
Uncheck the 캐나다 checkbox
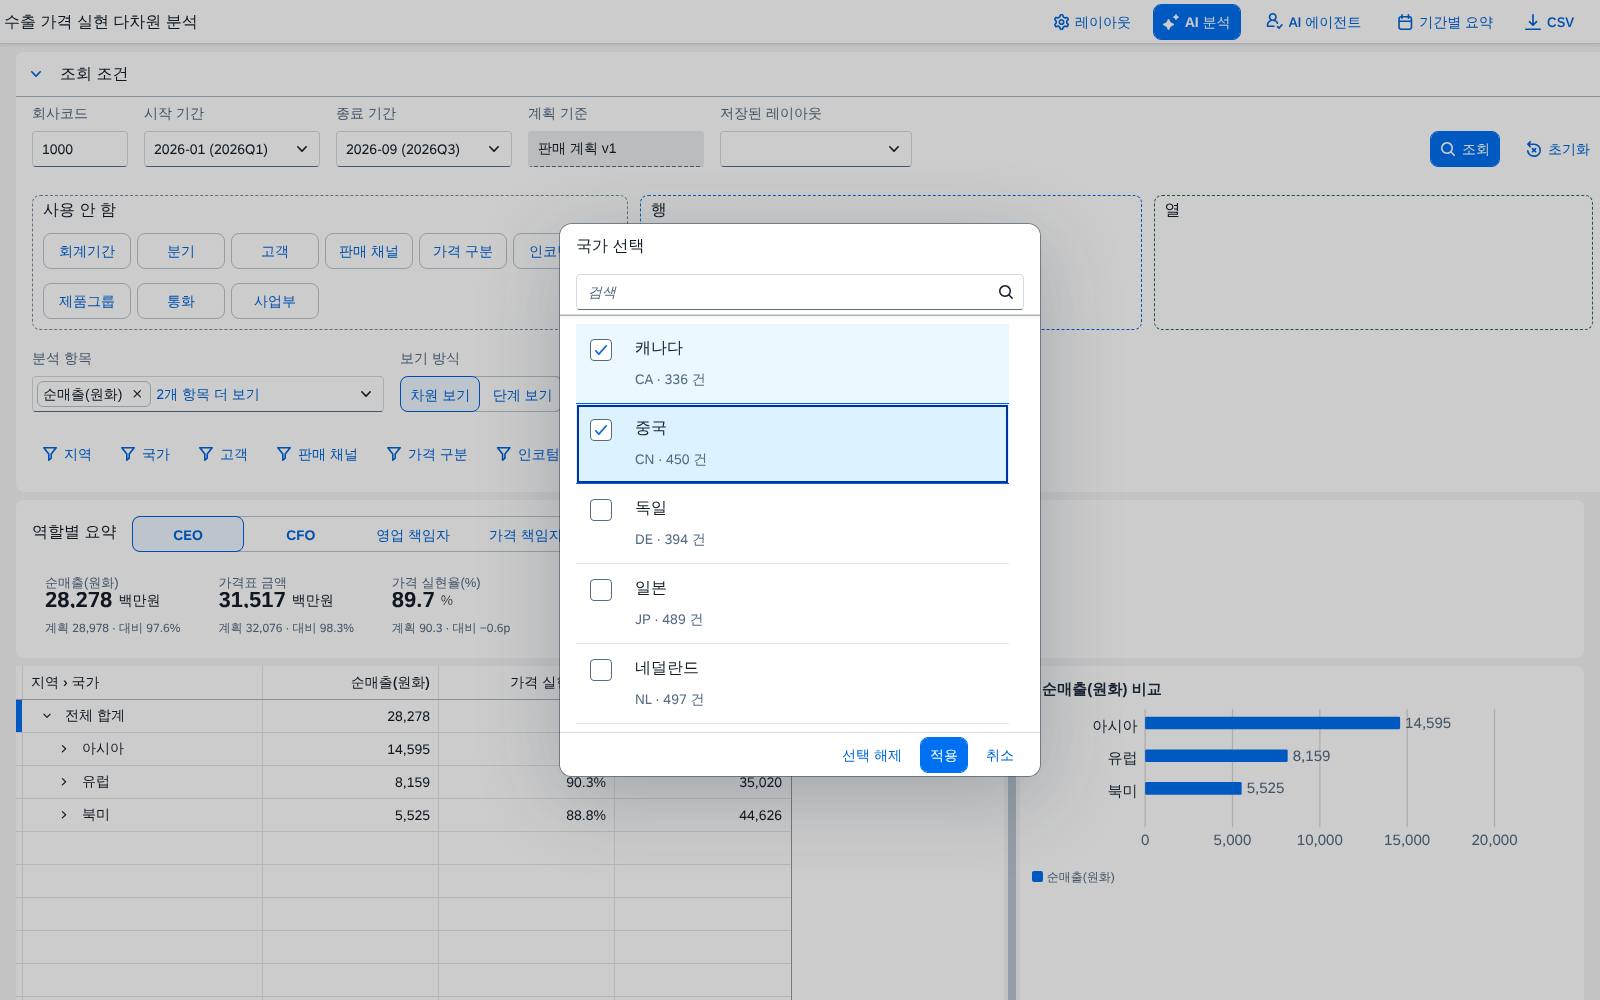(601, 350)
